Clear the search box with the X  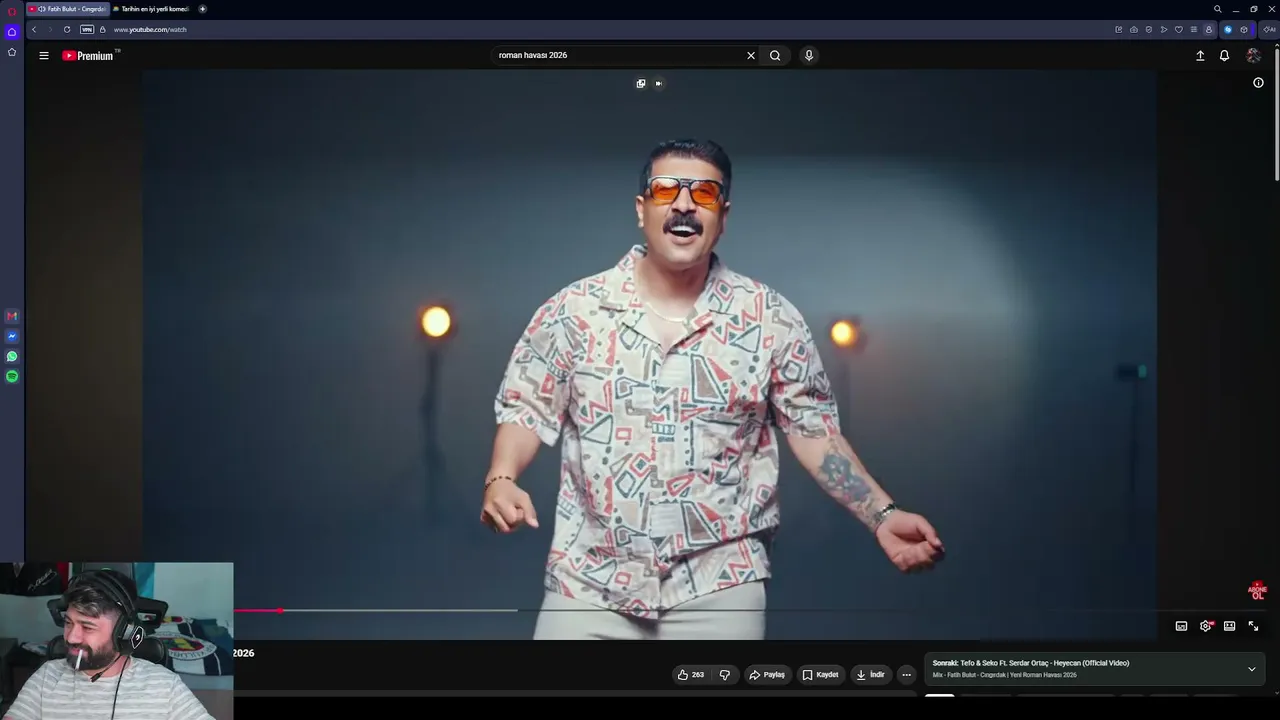(x=751, y=56)
